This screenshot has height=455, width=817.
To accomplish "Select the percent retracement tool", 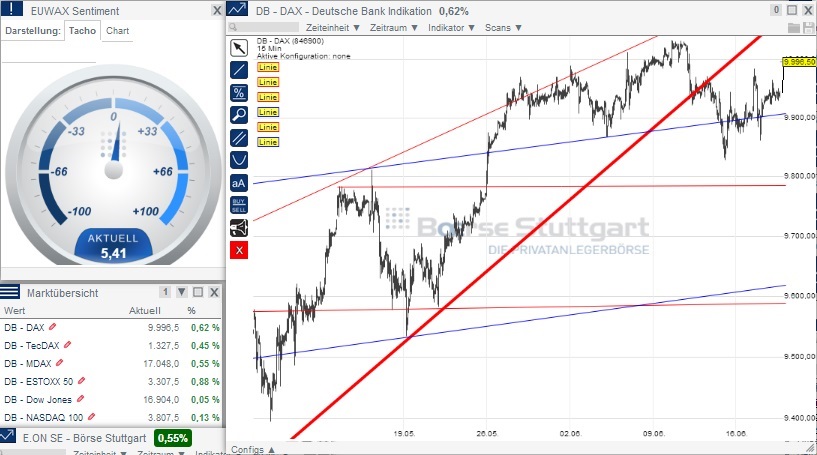I will (x=239, y=93).
